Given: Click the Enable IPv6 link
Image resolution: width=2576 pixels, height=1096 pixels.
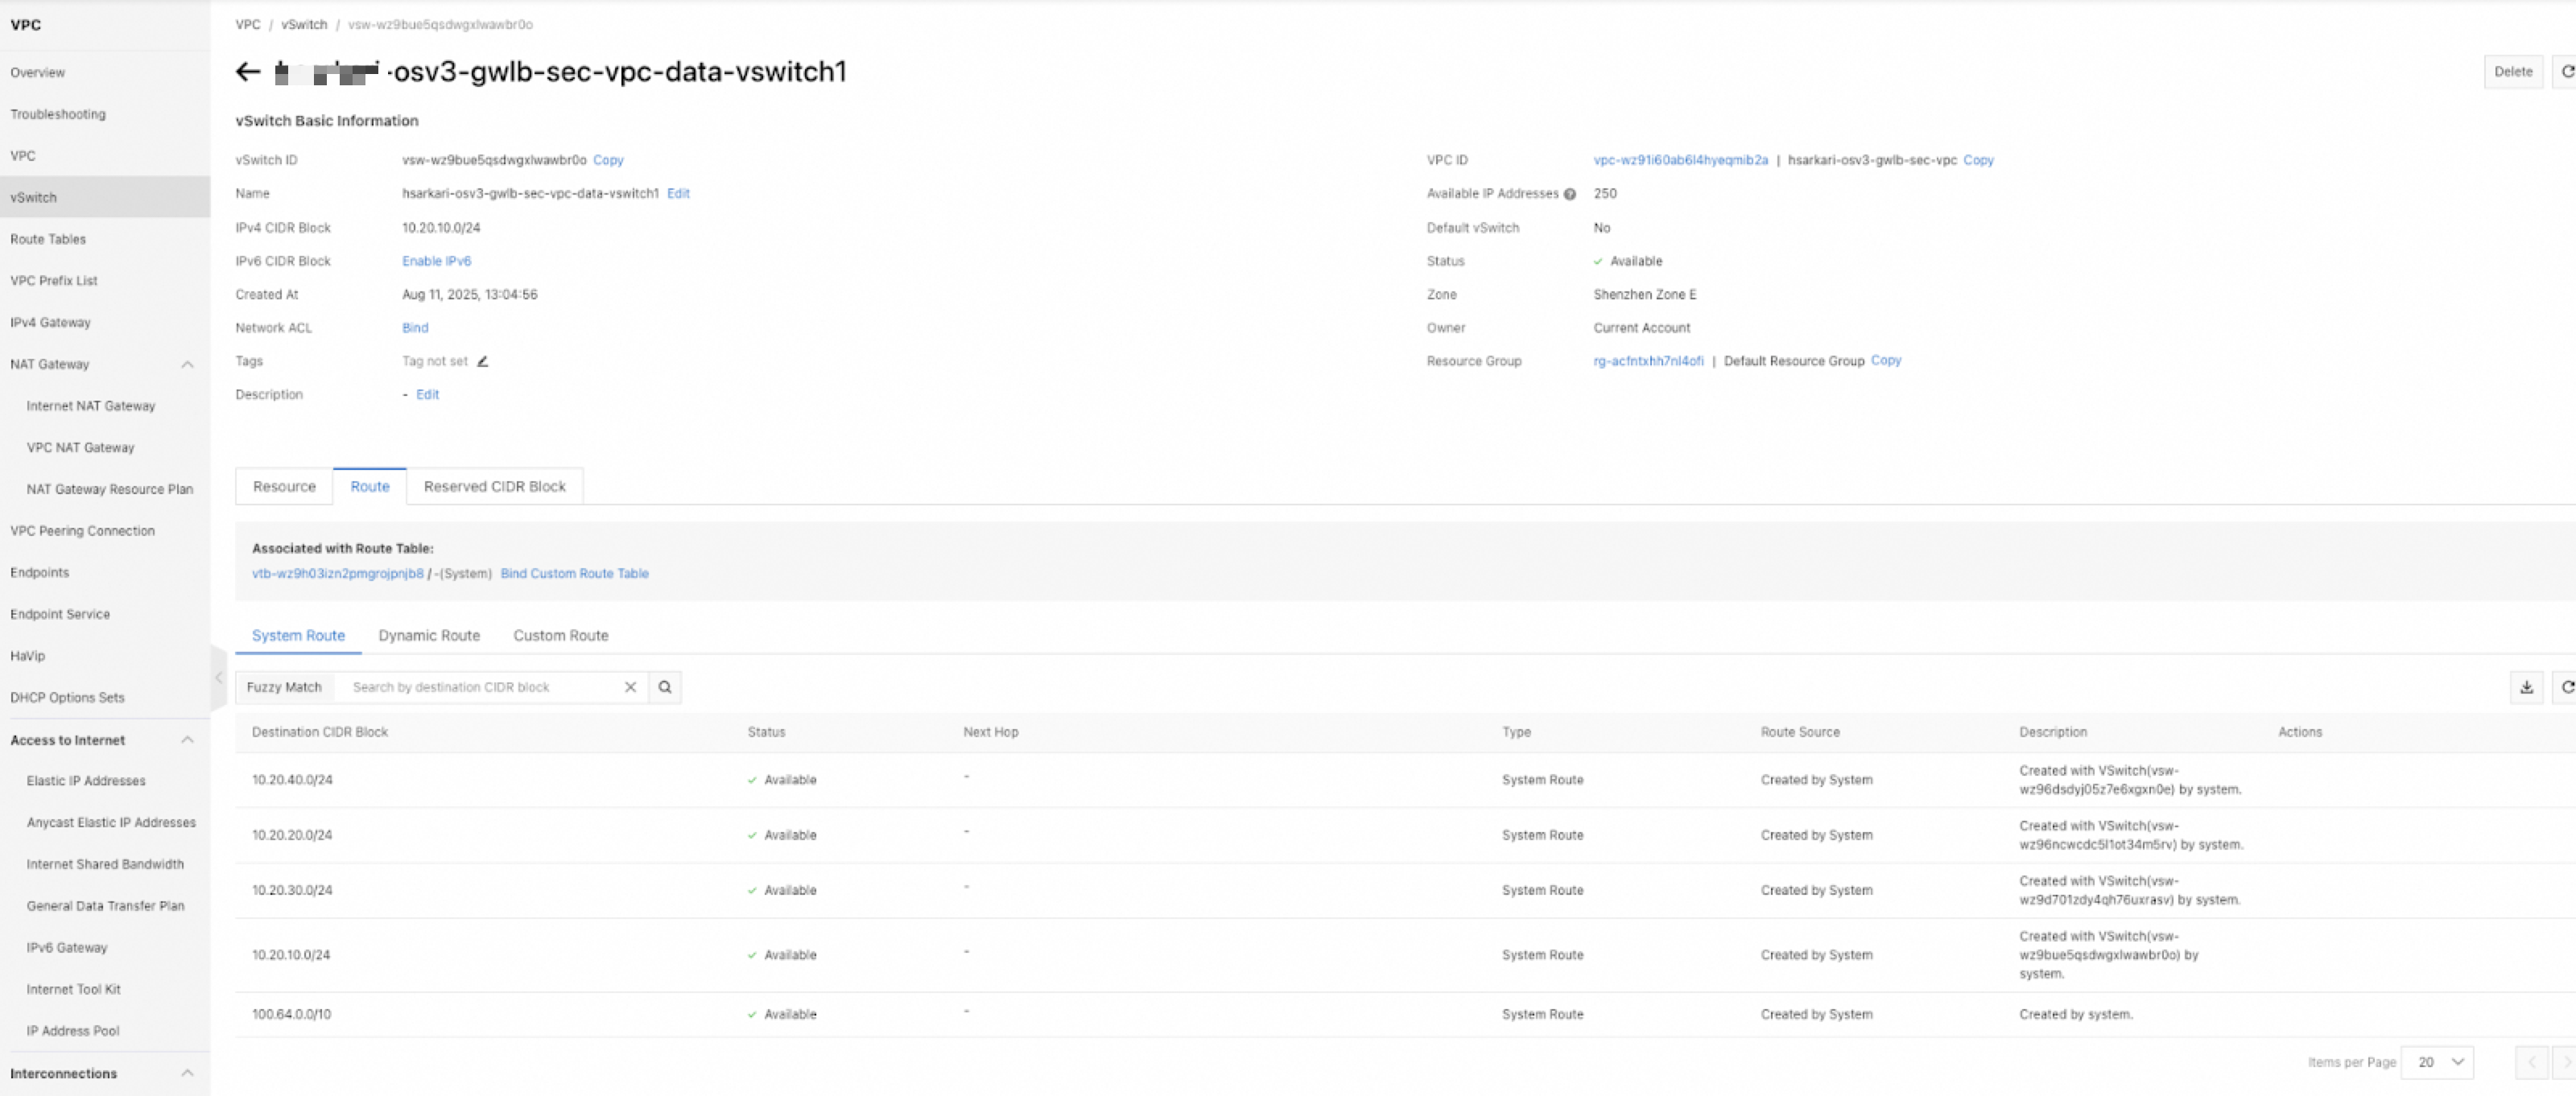Looking at the screenshot, I should pyautogui.click(x=436, y=262).
